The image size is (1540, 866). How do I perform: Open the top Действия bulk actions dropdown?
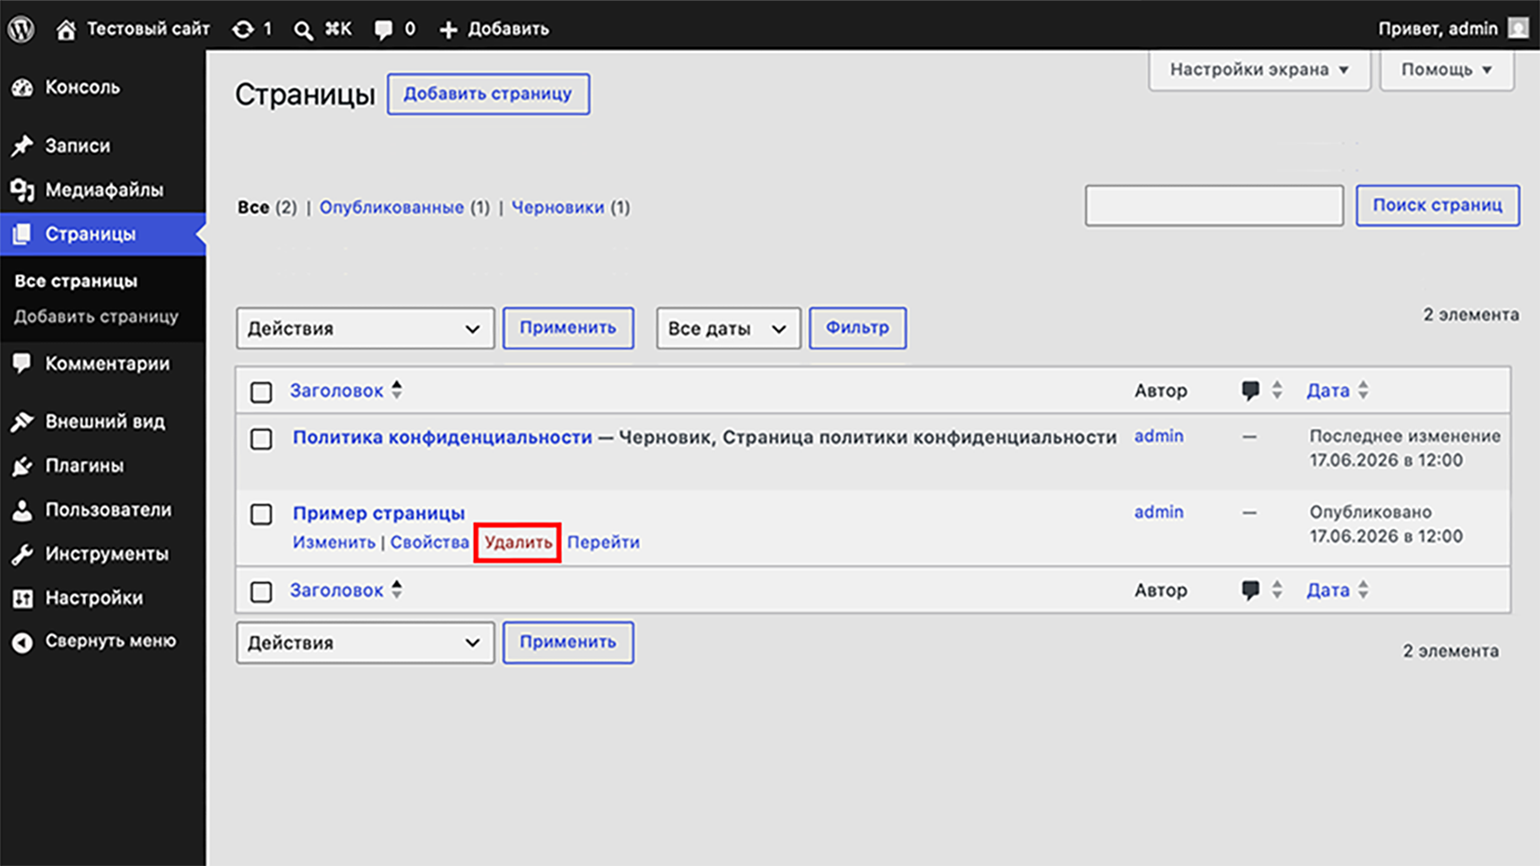(x=365, y=328)
